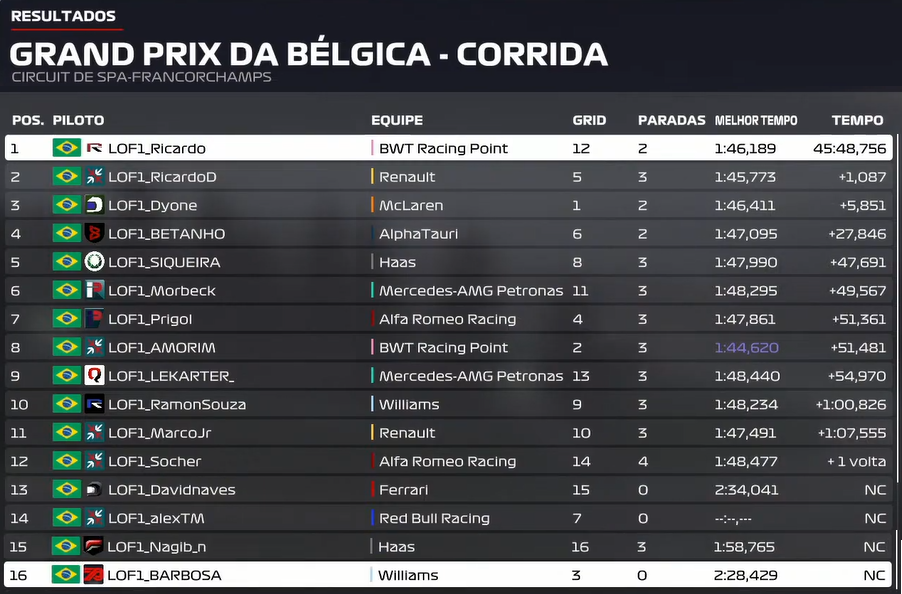Select the LOF1_AMORIM driver row
This screenshot has width=902, height=594.
[449, 347]
